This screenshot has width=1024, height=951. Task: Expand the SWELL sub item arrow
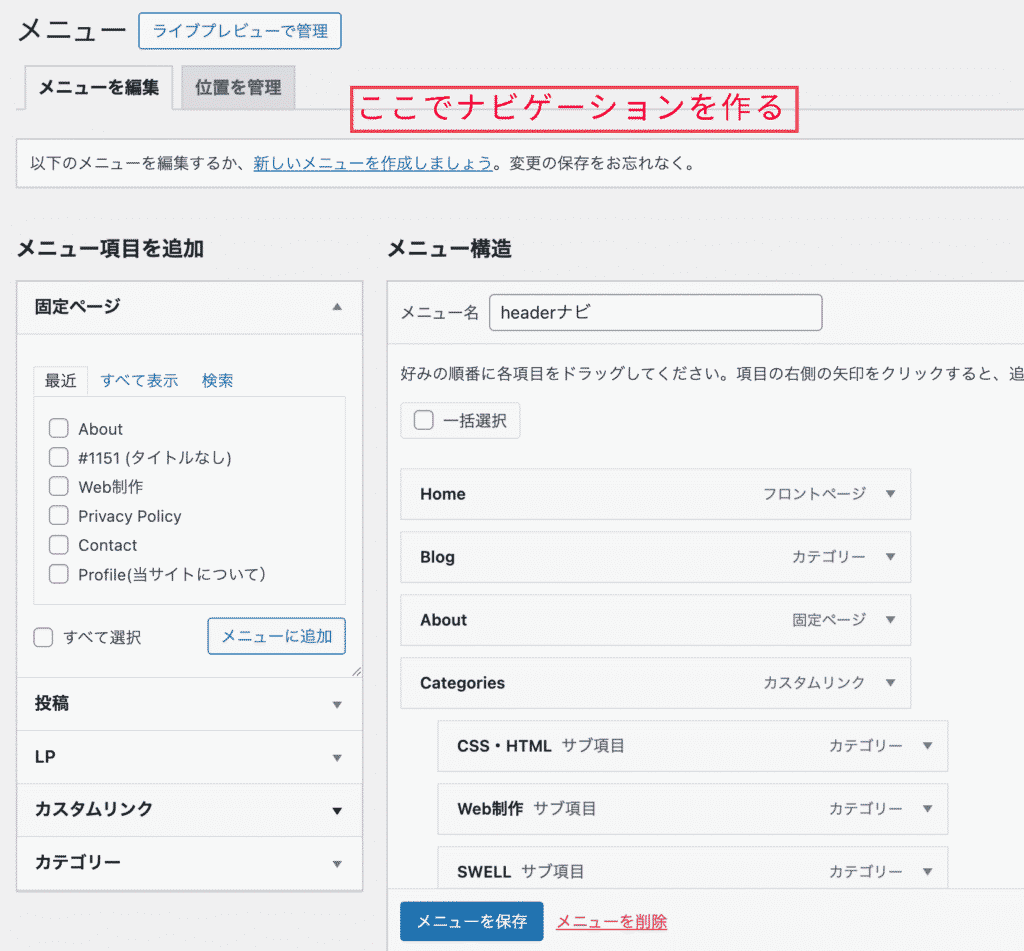[x=927, y=872]
